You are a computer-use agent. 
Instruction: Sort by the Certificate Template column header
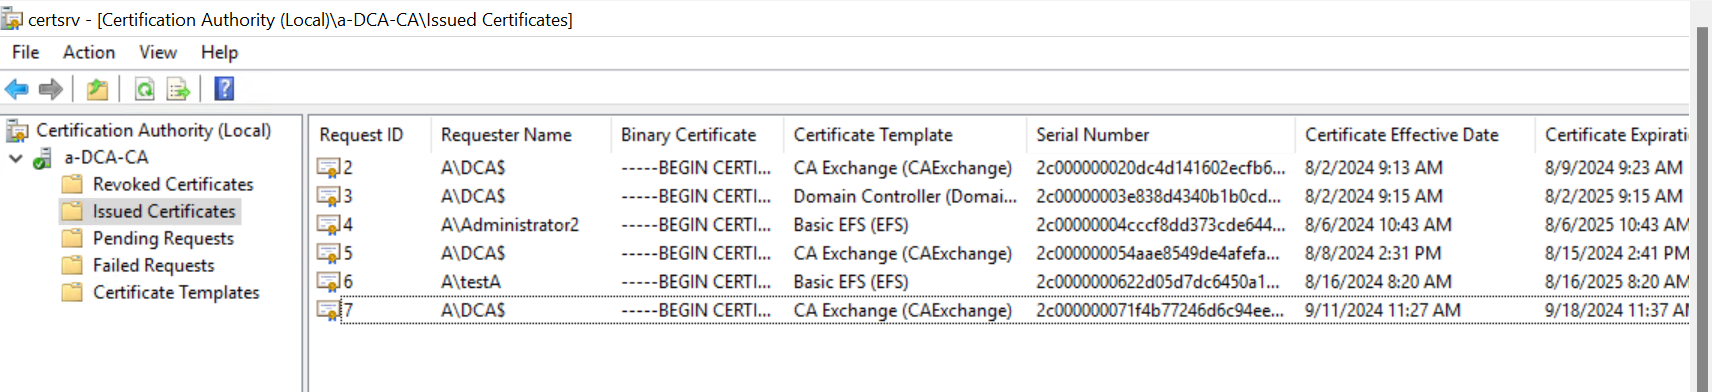click(905, 135)
